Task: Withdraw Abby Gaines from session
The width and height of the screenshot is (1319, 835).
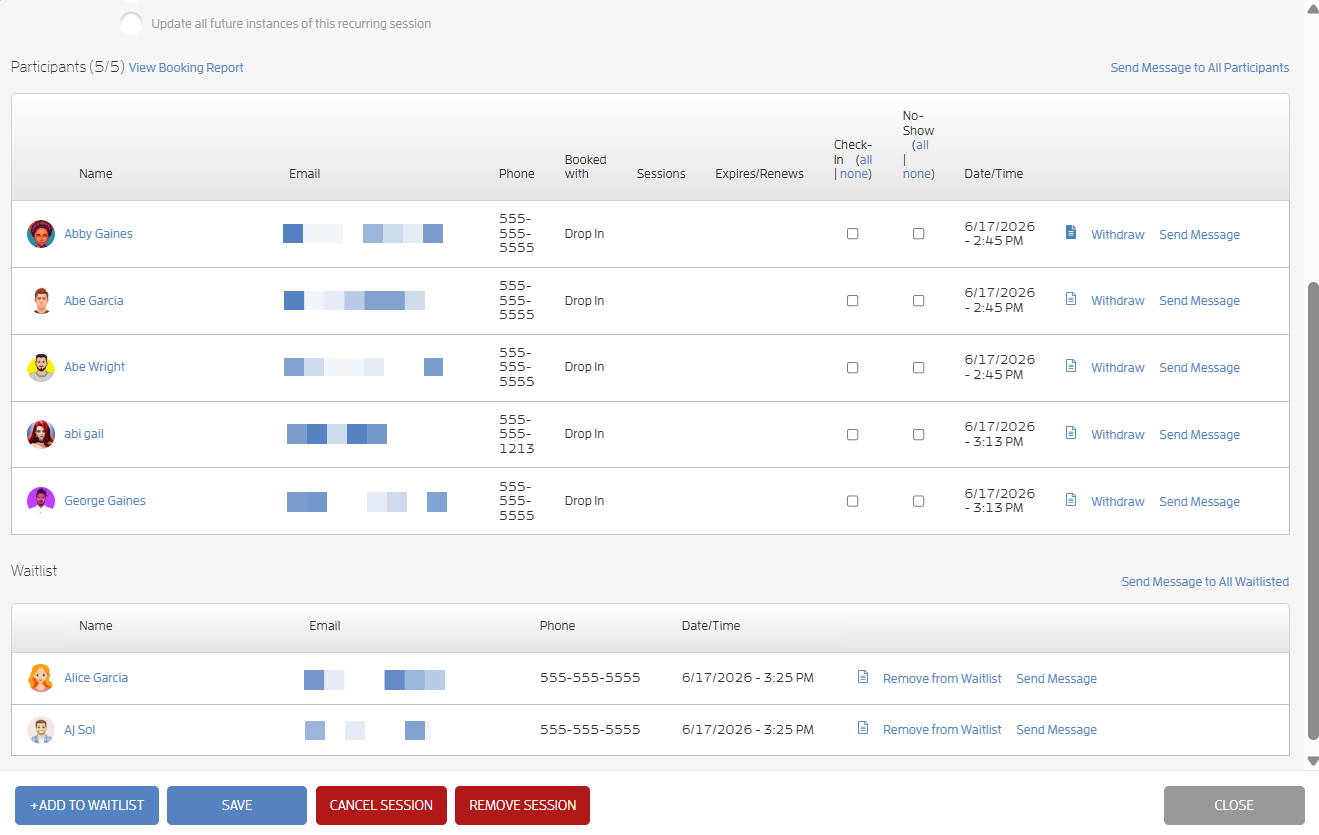Action: click(x=1118, y=235)
